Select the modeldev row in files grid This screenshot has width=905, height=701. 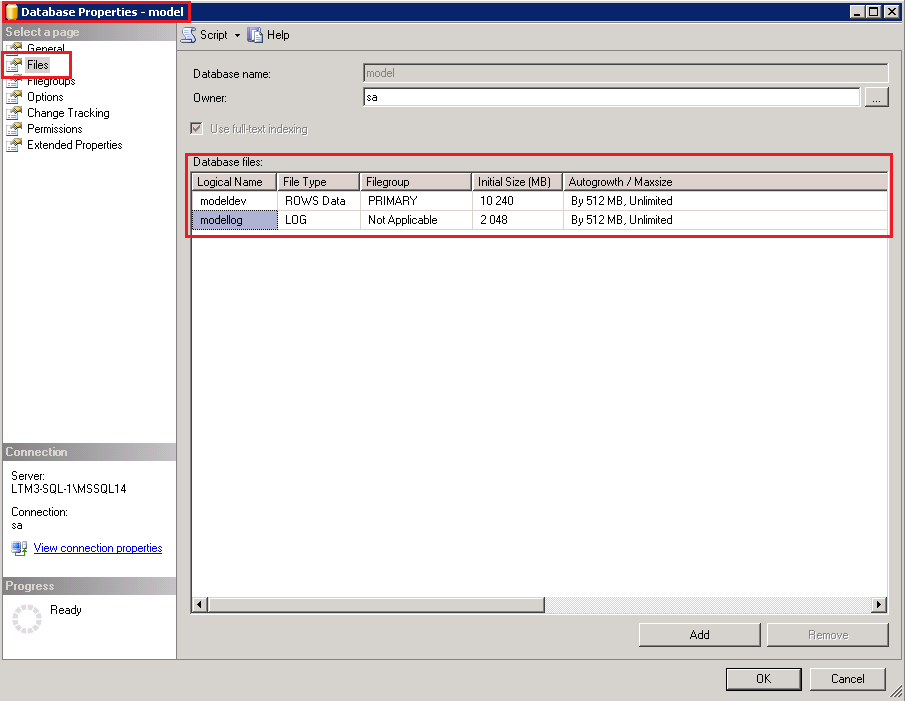pos(234,201)
